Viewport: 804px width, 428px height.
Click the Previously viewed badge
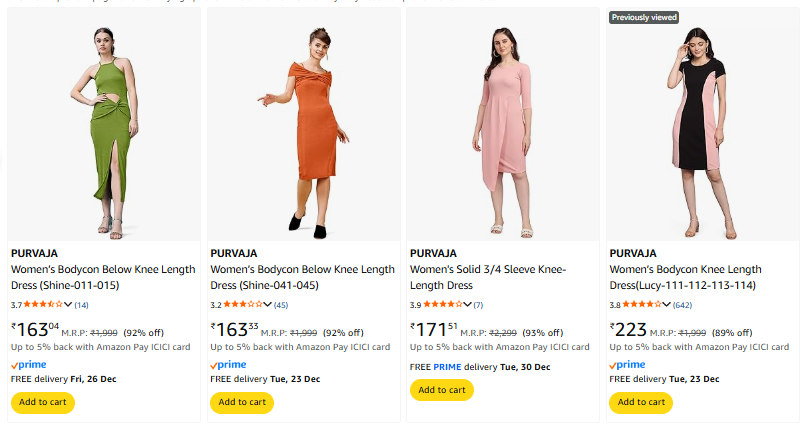tap(644, 17)
